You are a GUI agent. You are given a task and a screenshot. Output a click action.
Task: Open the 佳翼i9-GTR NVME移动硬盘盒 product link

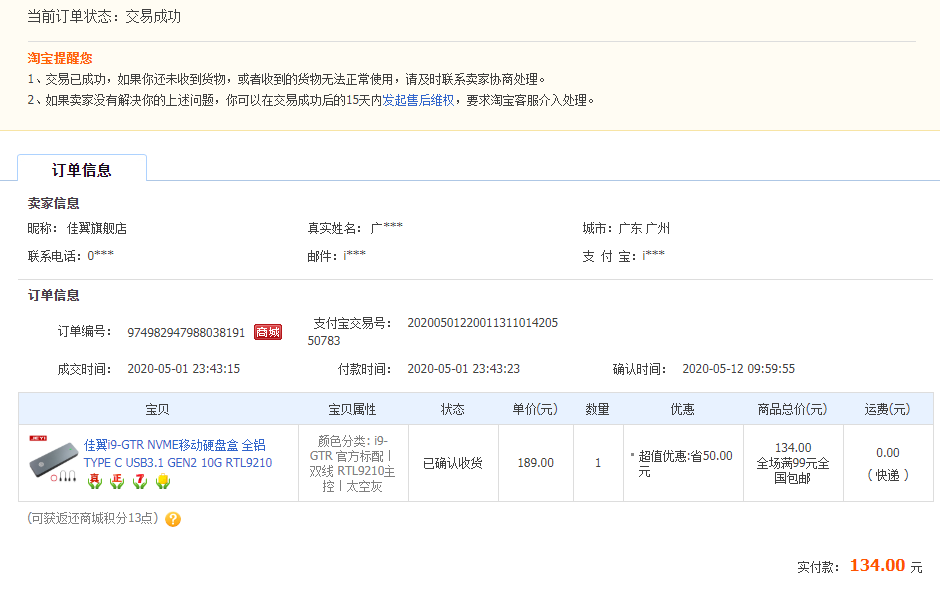tap(177, 454)
